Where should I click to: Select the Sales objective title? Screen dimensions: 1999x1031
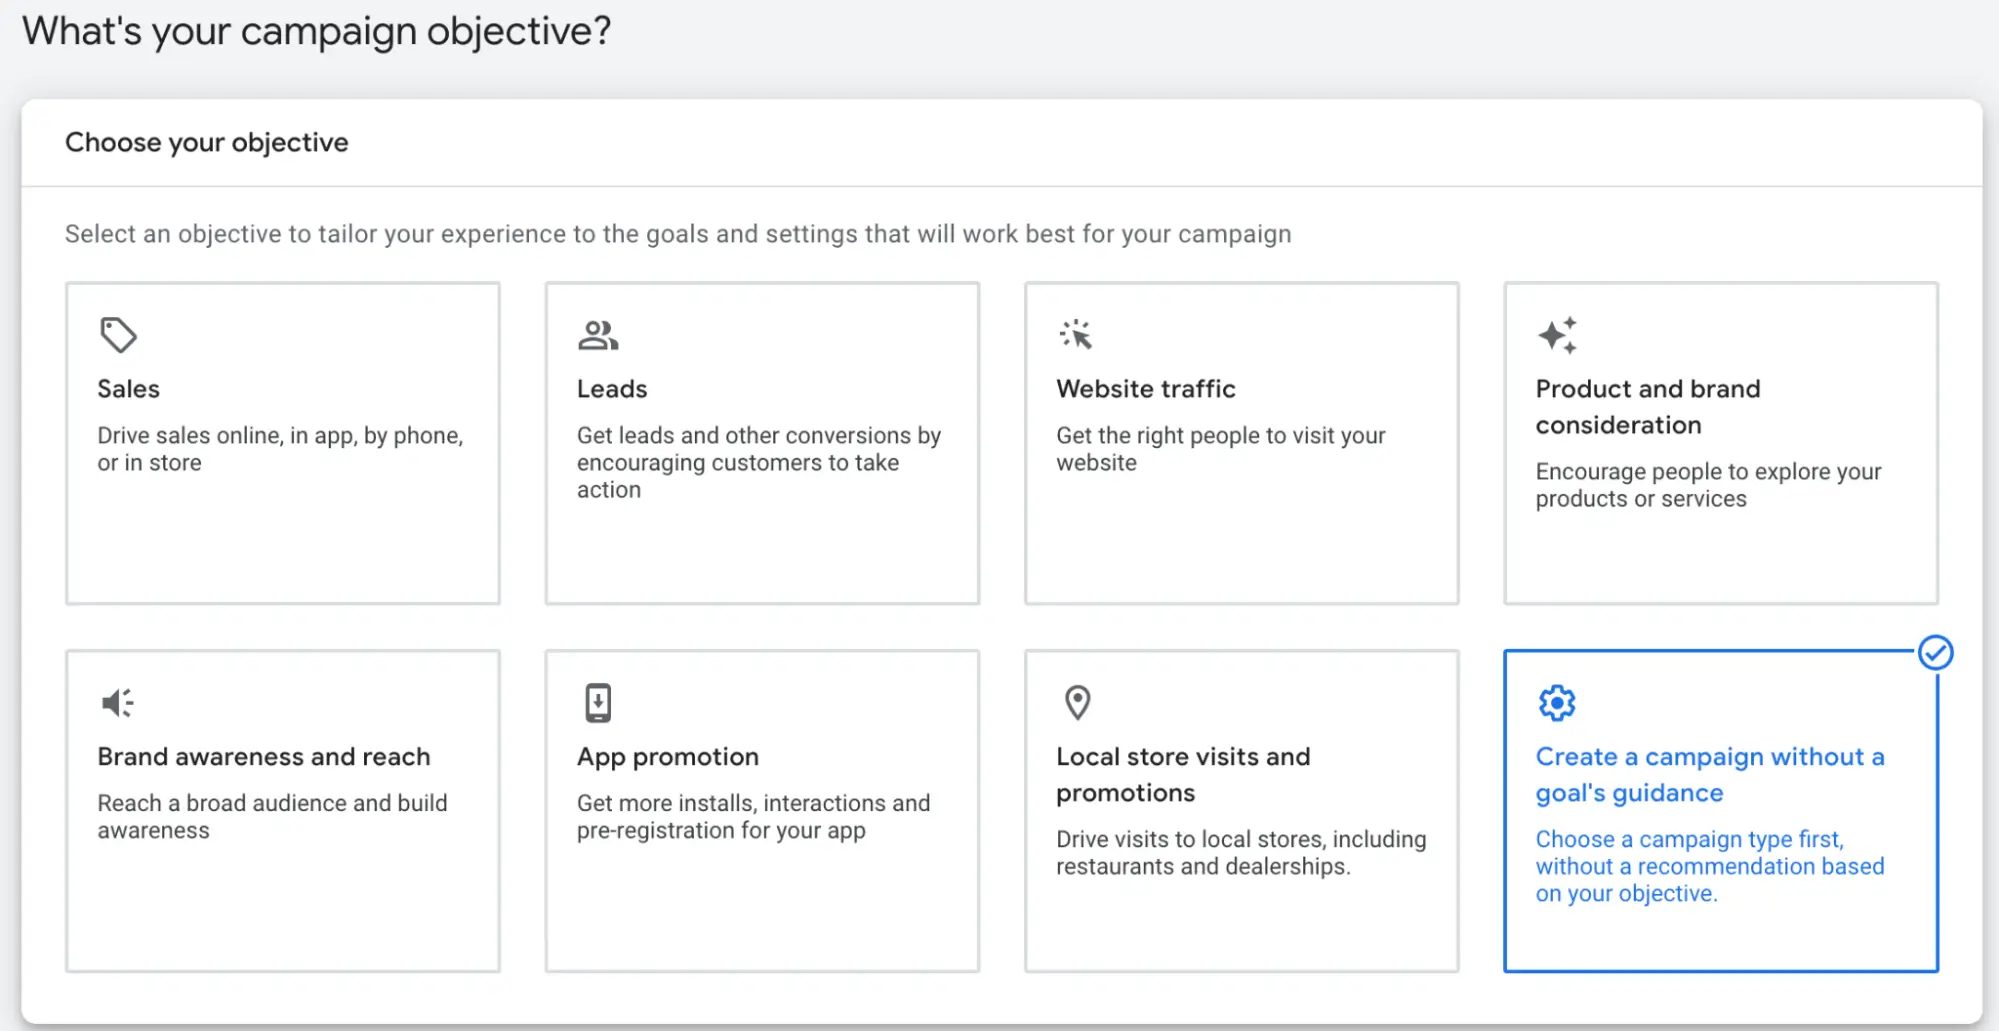128,389
